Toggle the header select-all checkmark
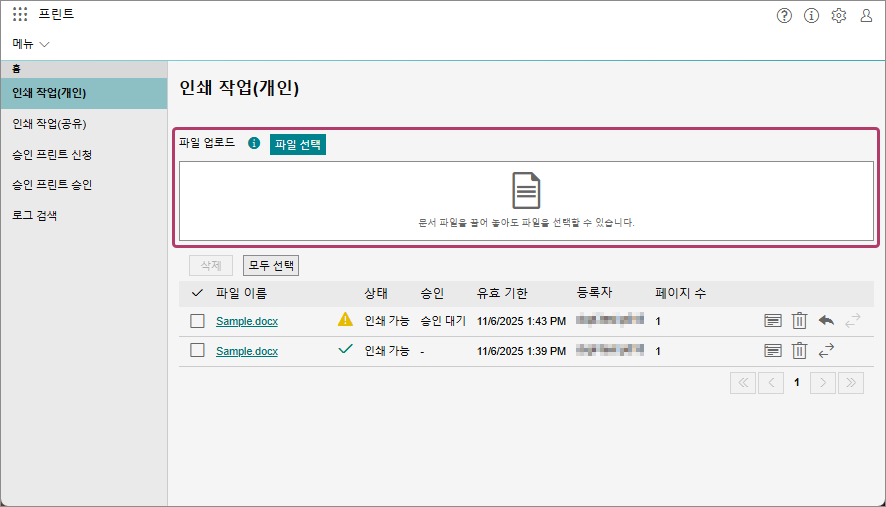This screenshot has width=886, height=507. [x=197, y=293]
